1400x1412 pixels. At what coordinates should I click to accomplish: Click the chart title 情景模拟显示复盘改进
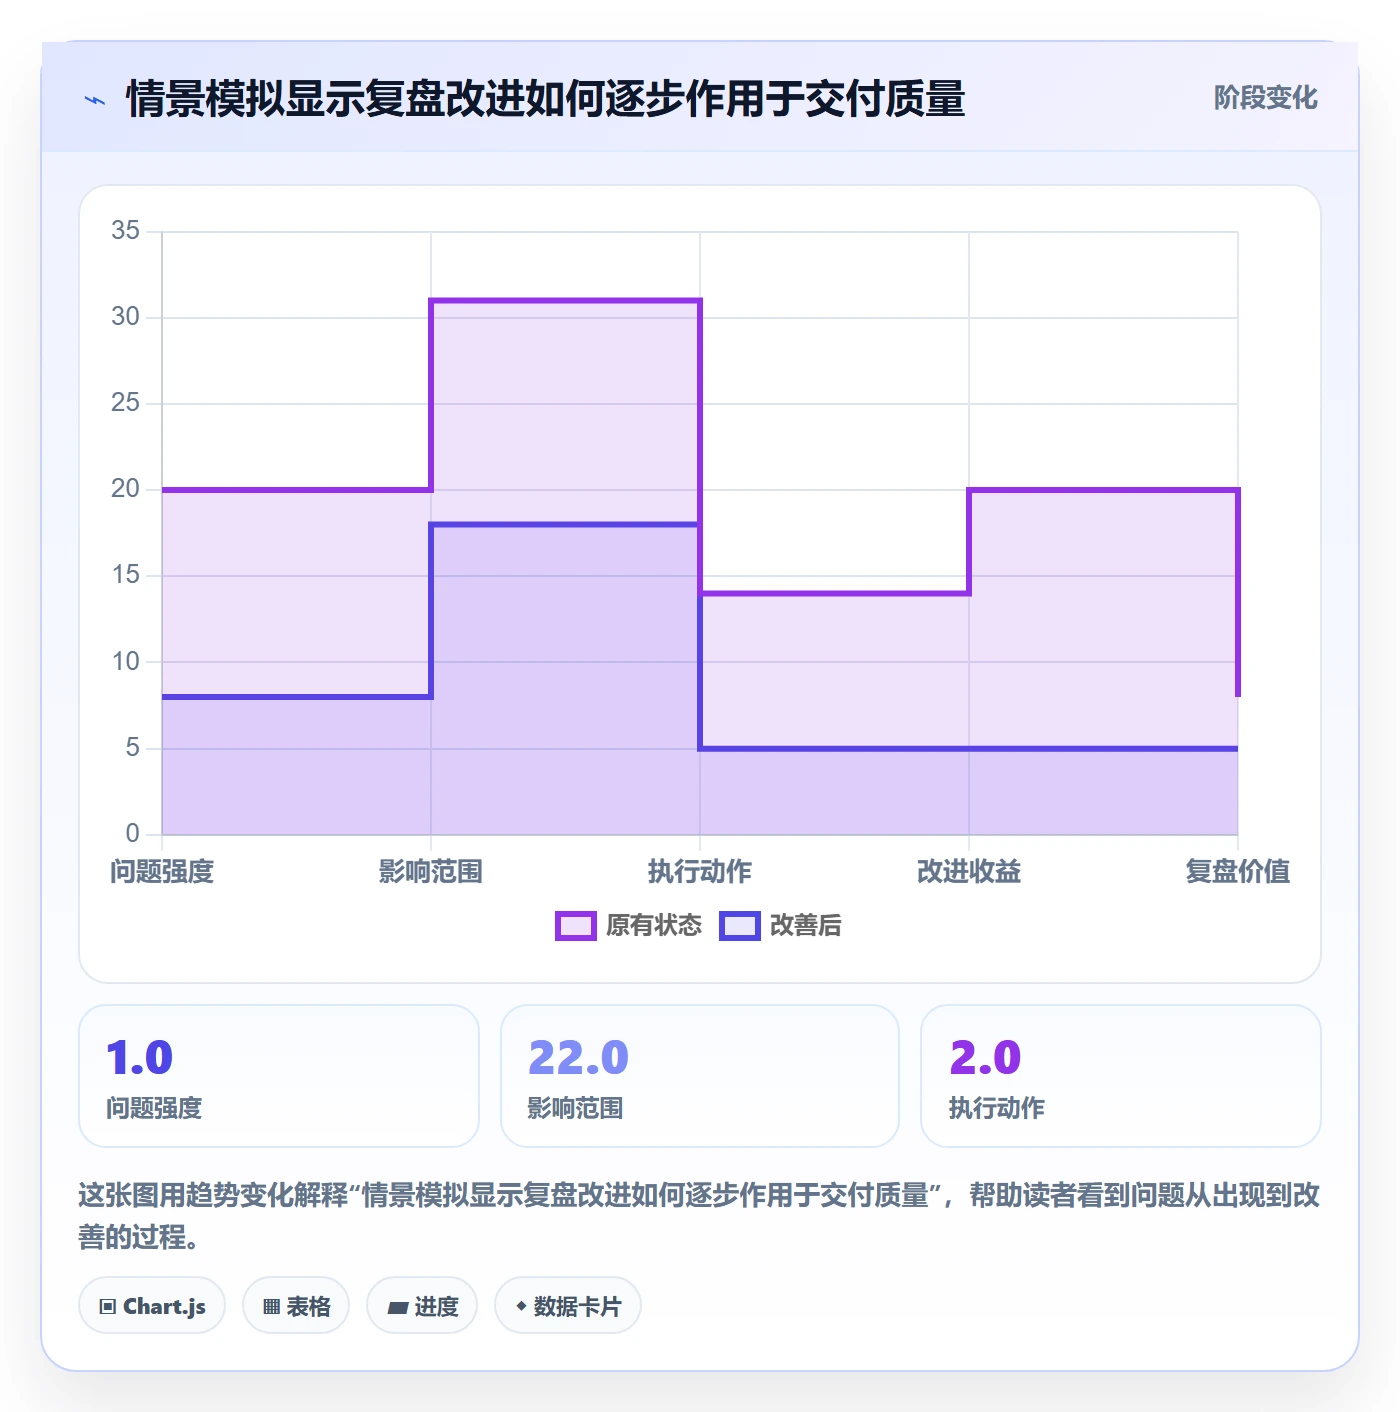(x=545, y=99)
